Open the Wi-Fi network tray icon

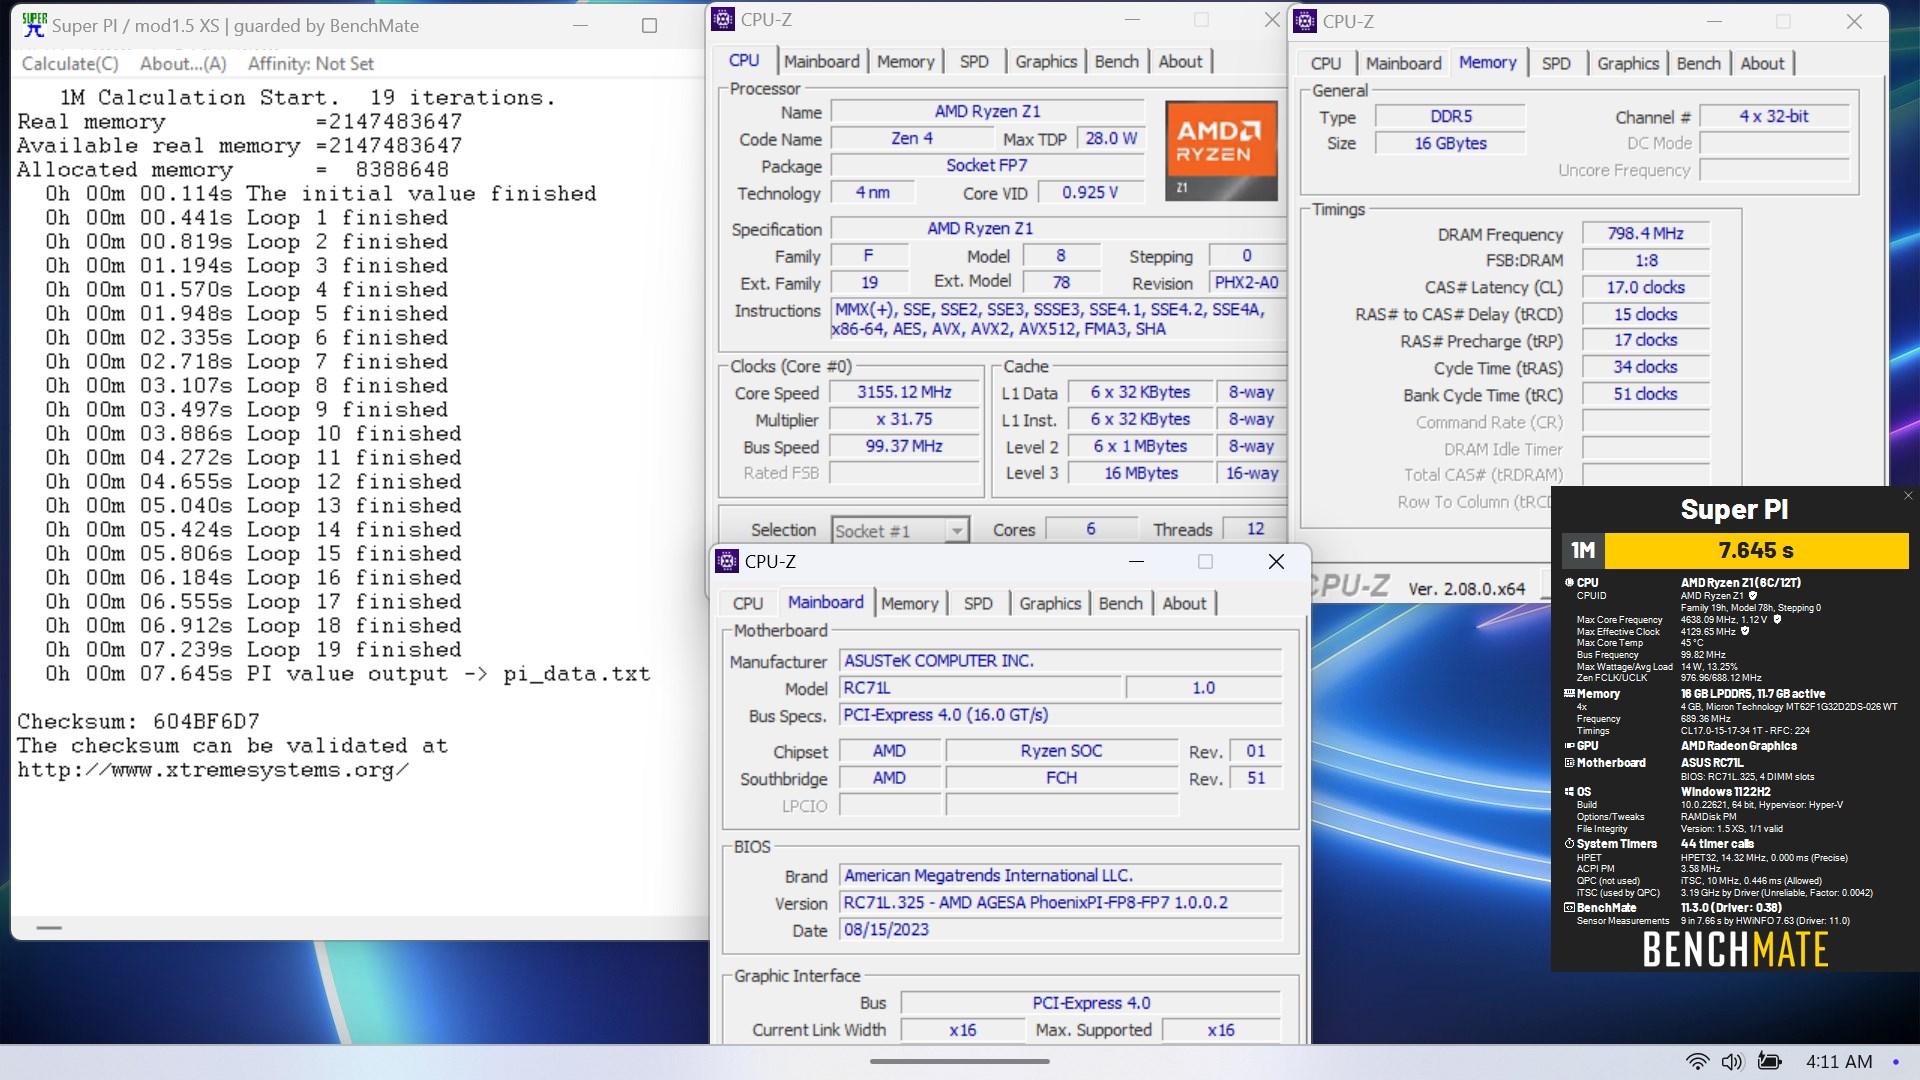[1697, 1062]
